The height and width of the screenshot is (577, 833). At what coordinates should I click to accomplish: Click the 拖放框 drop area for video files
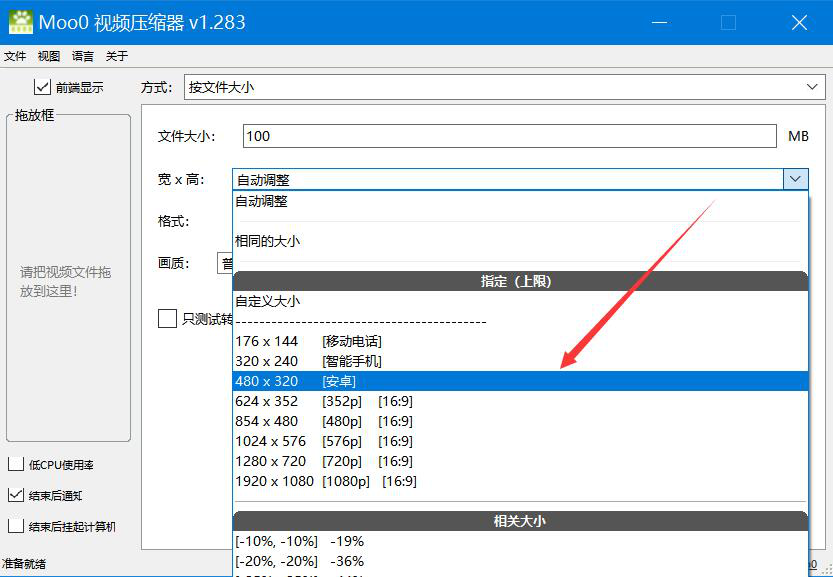tap(69, 278)
